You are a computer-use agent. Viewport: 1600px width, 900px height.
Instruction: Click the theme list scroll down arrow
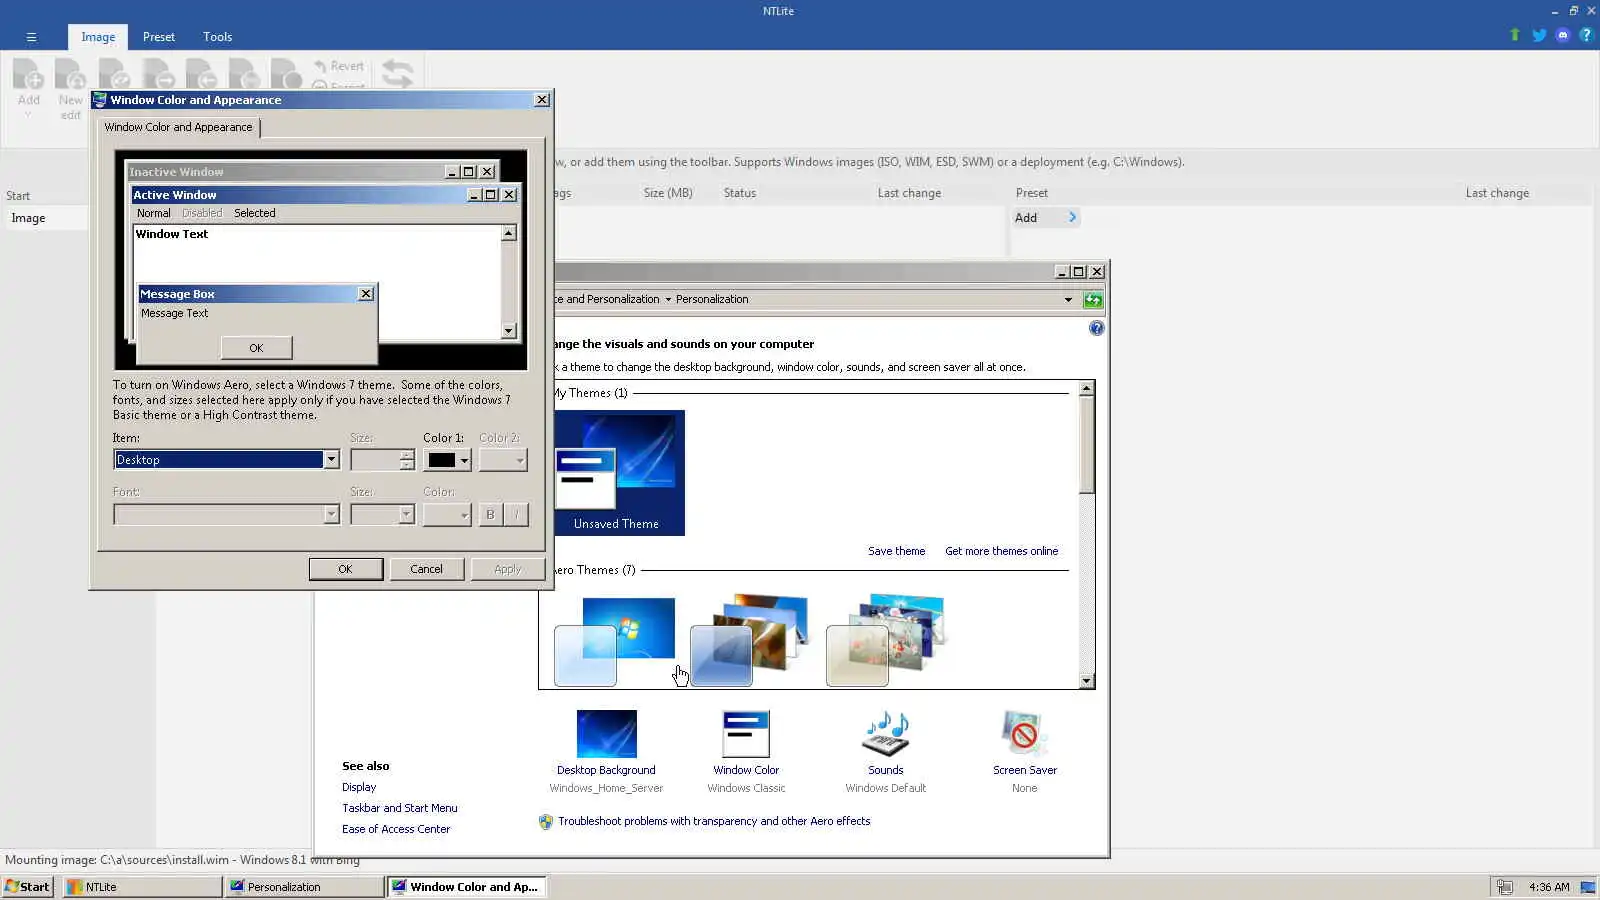point(1087,681)
